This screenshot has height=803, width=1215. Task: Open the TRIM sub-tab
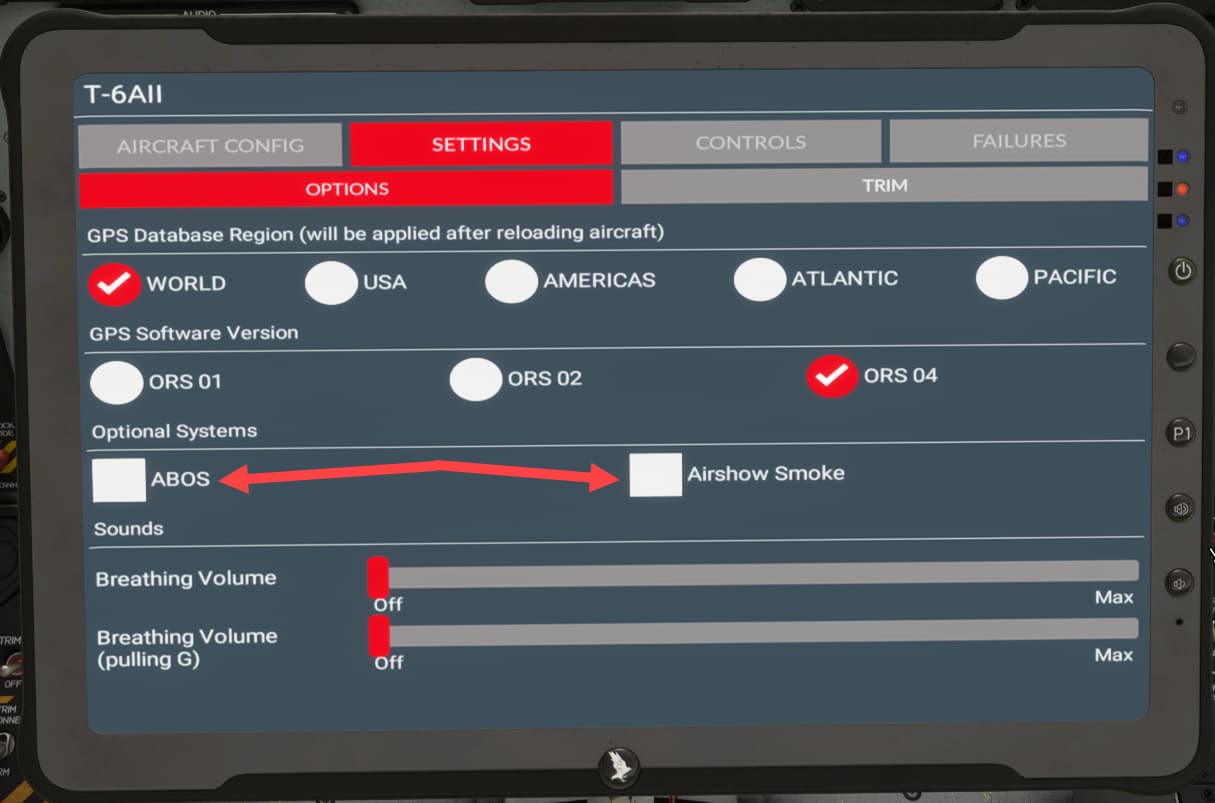[884, 185]
